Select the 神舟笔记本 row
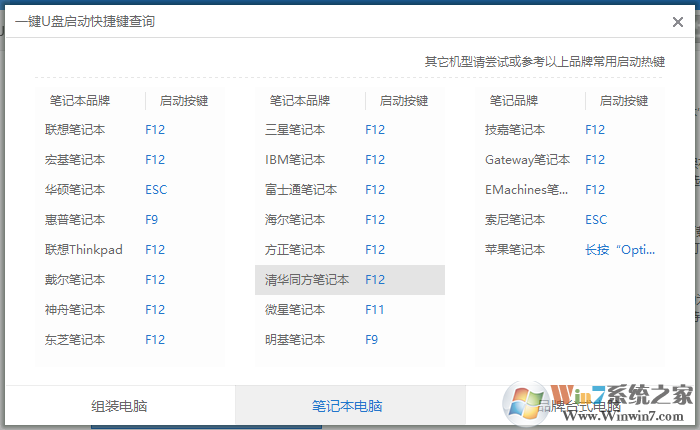This screenshot has height=430, width=700. click(x=130, y=309)
